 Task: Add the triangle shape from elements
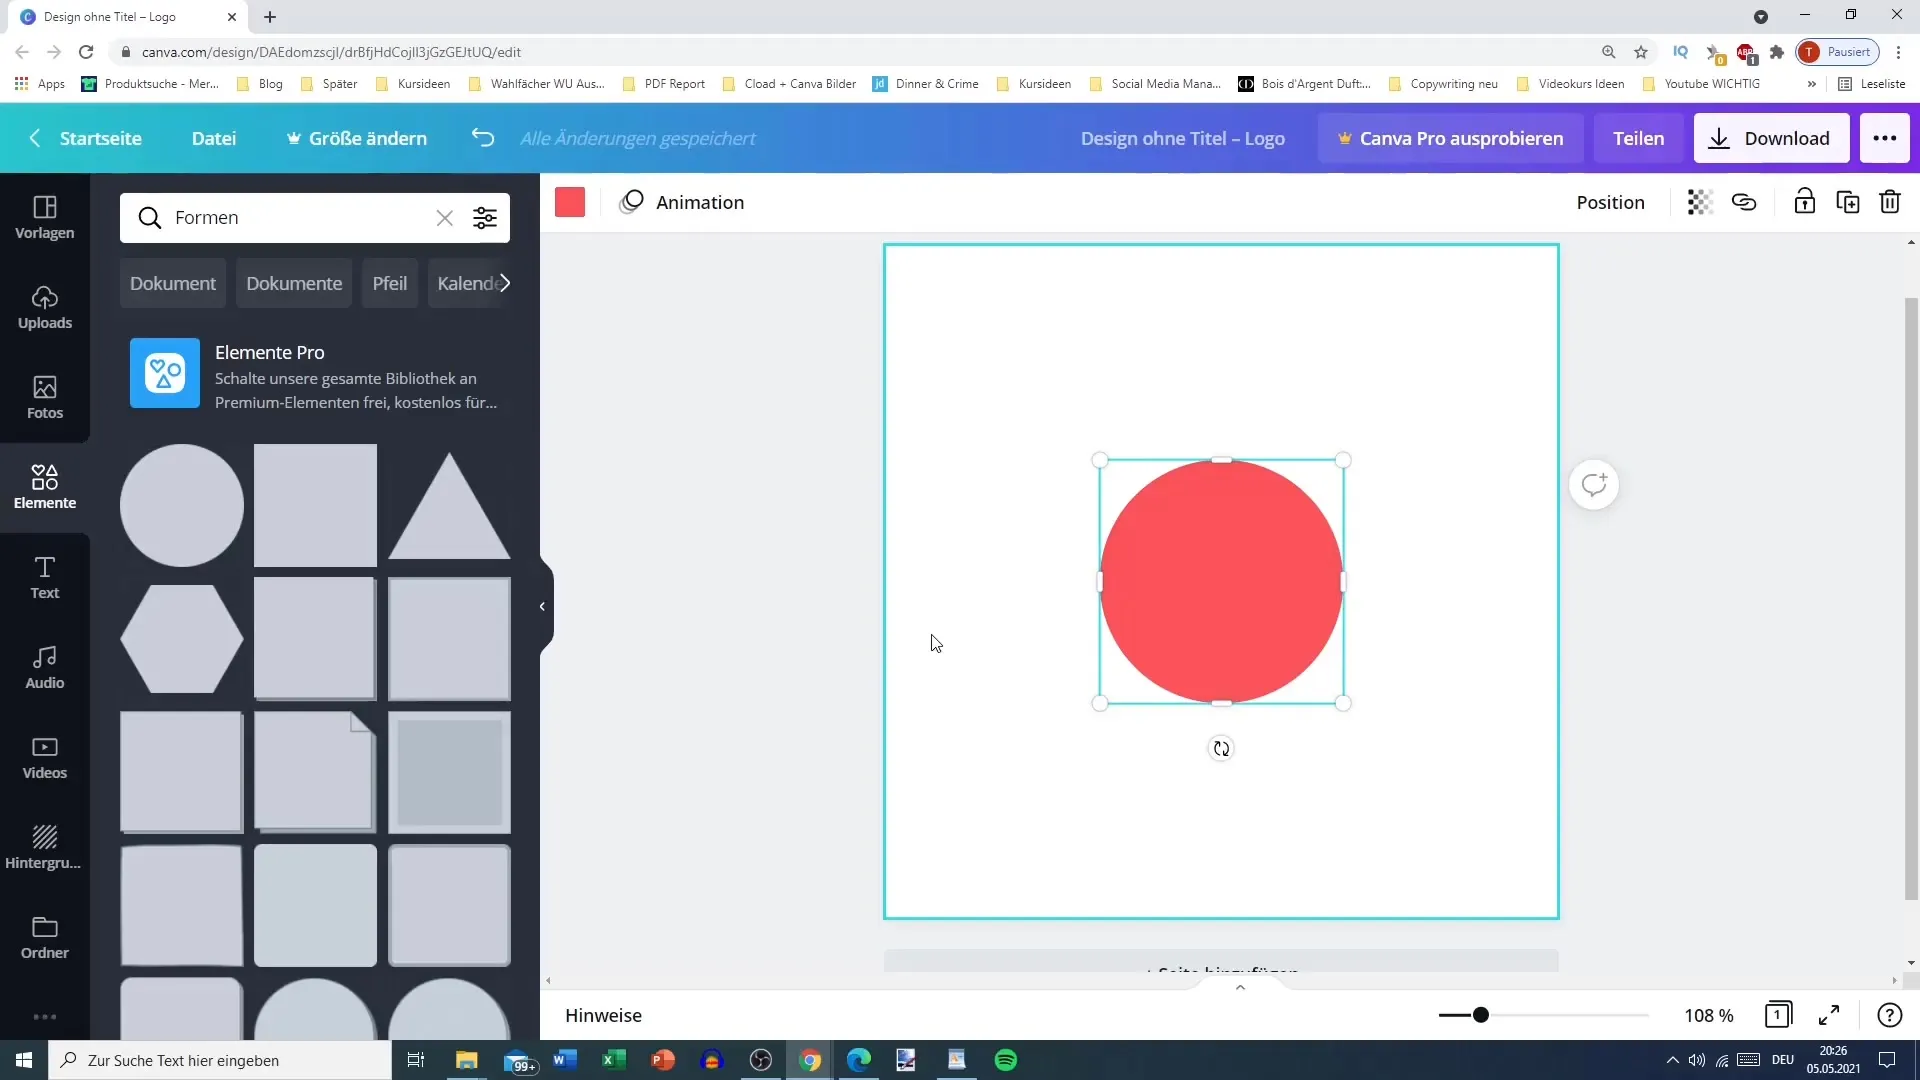(x=449, y=505)
